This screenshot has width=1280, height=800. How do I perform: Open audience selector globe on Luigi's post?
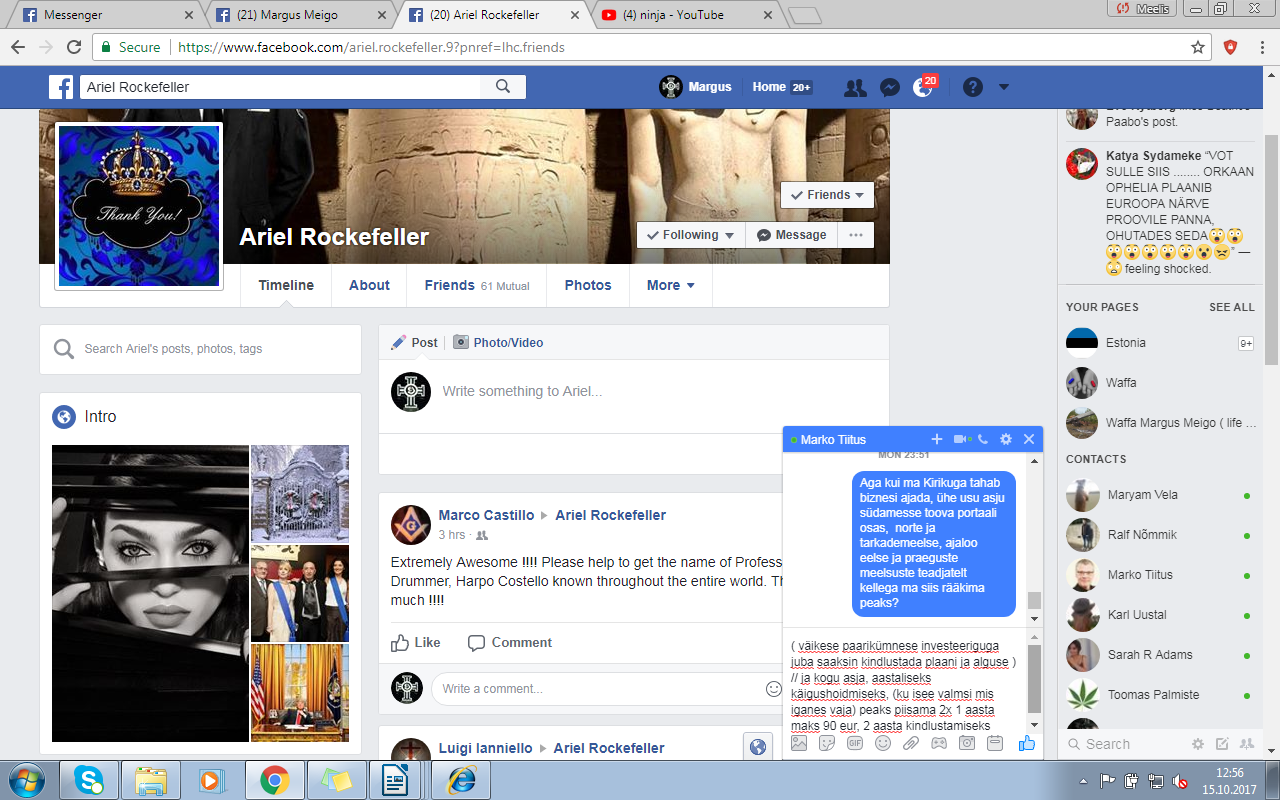point(757,746)
